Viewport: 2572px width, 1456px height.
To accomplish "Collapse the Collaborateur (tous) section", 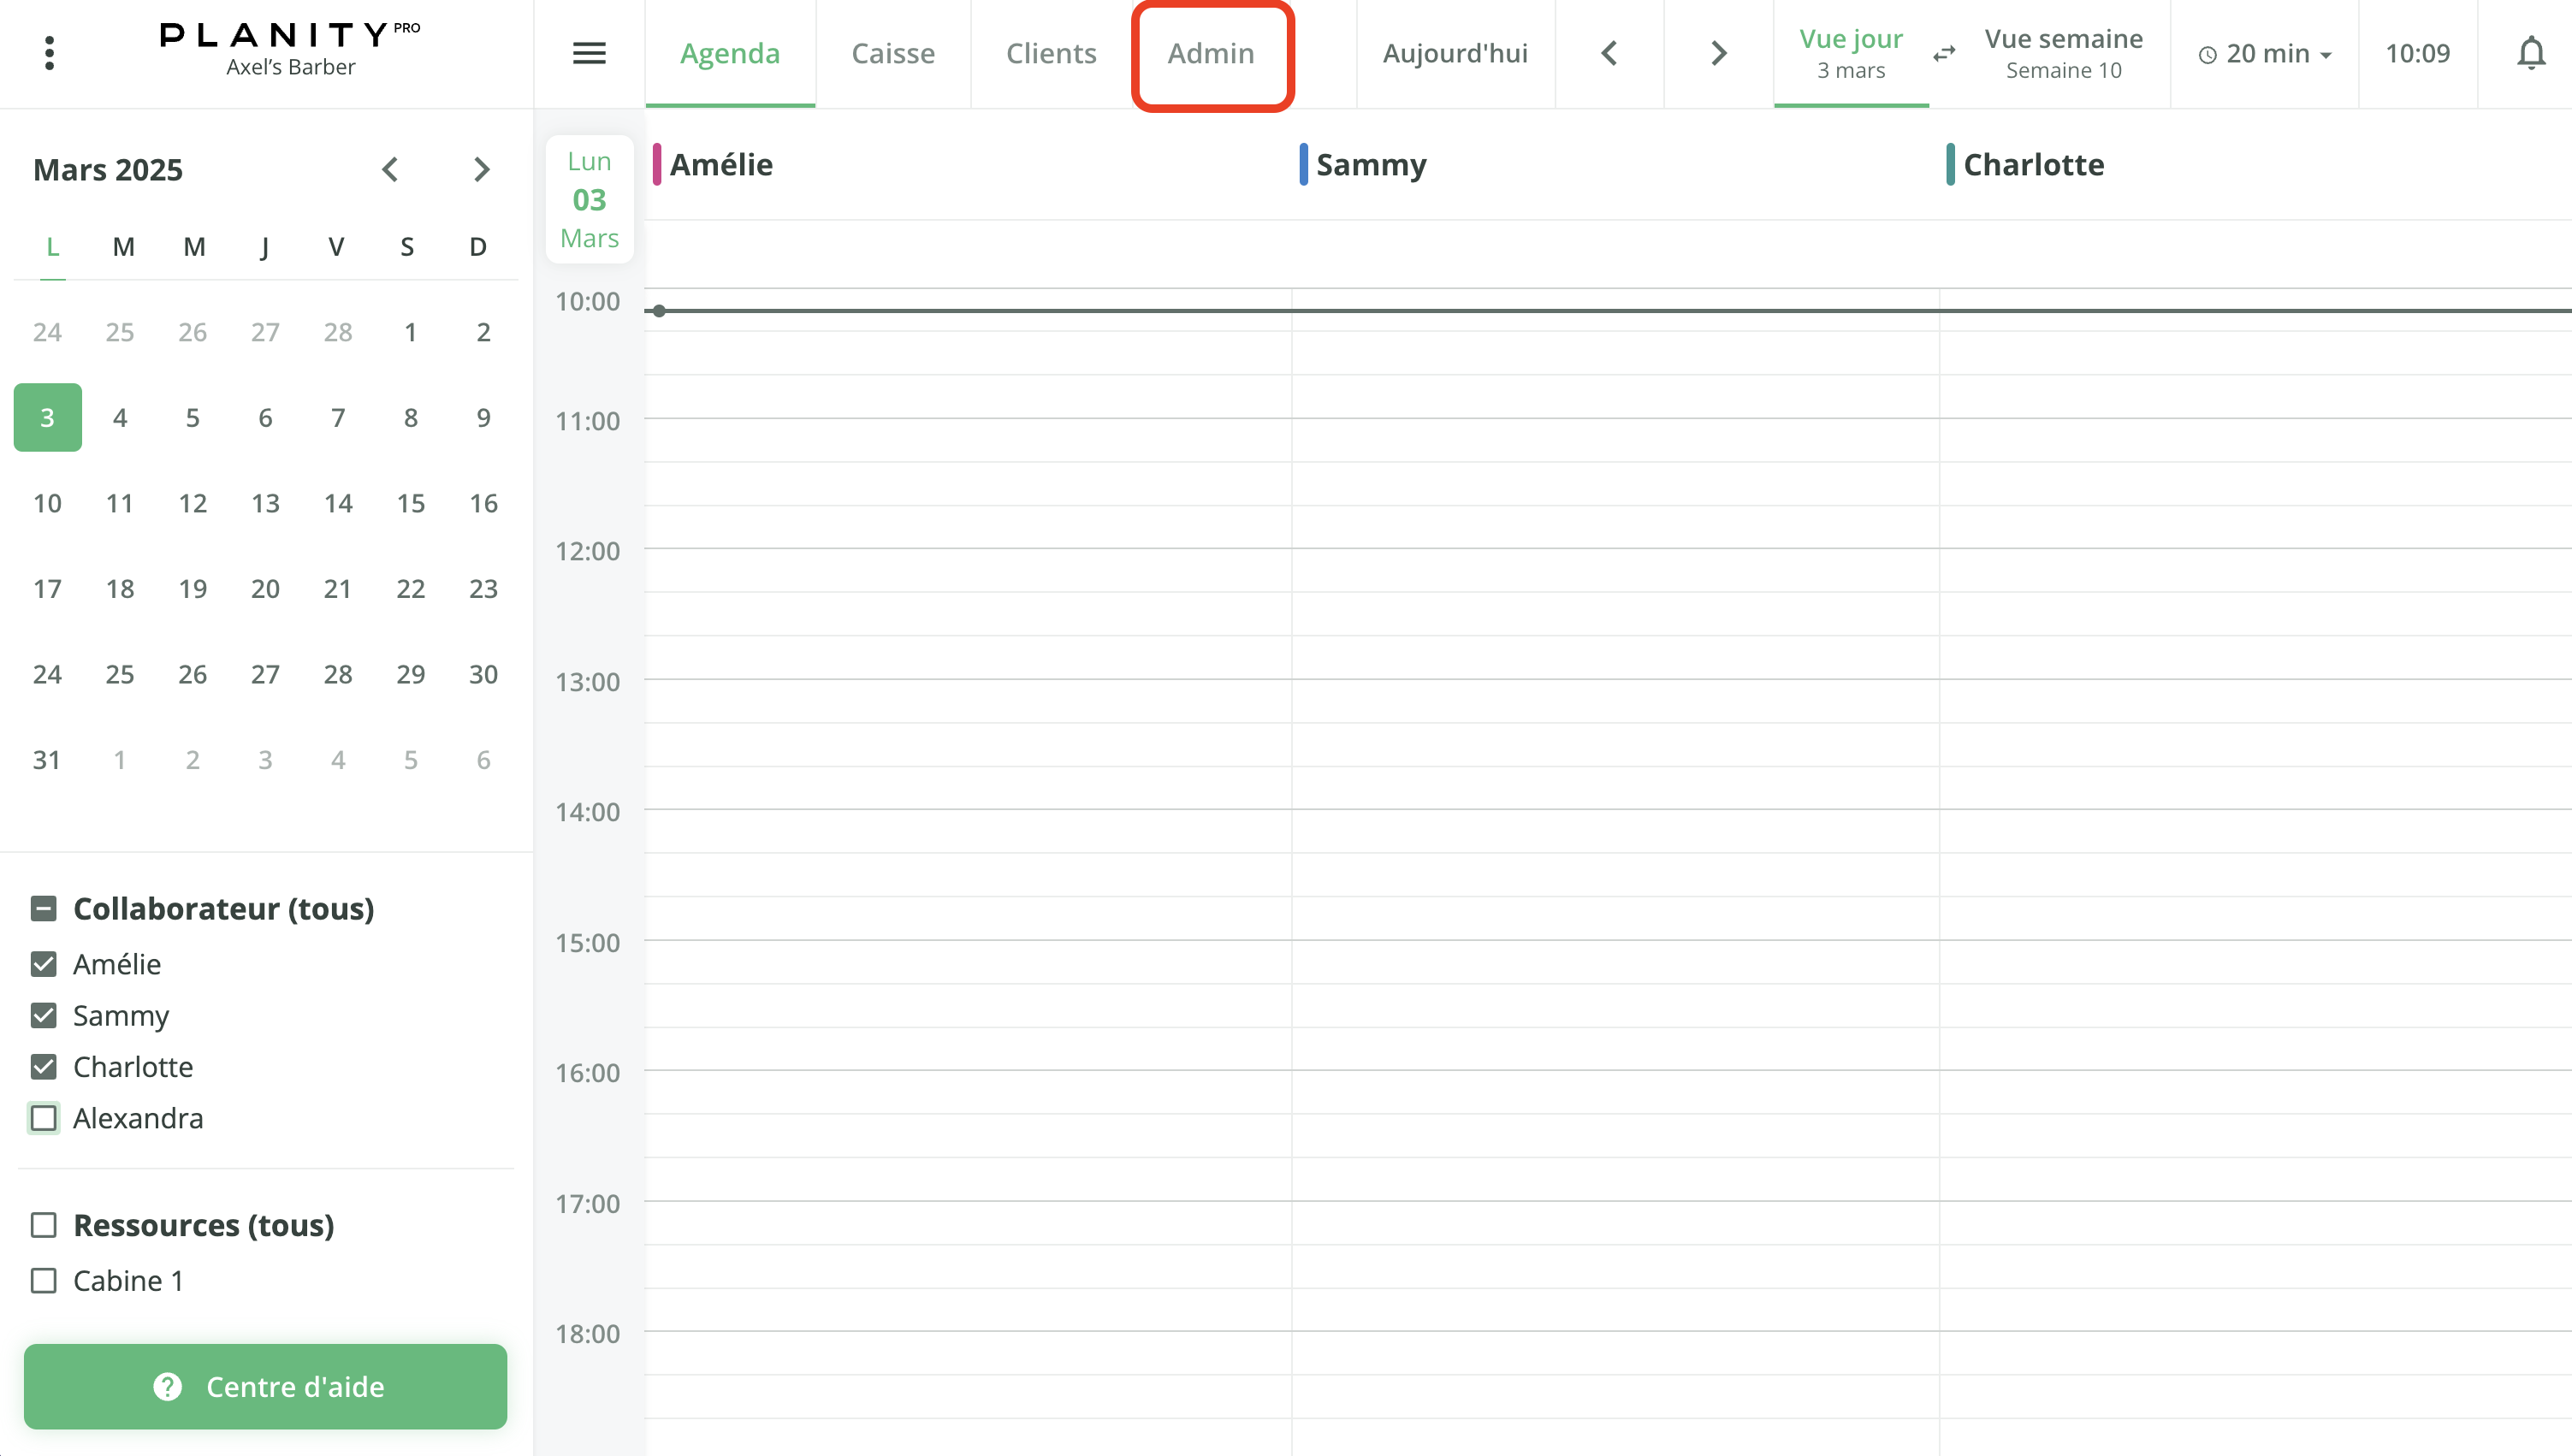I will [x=42, y=908].
